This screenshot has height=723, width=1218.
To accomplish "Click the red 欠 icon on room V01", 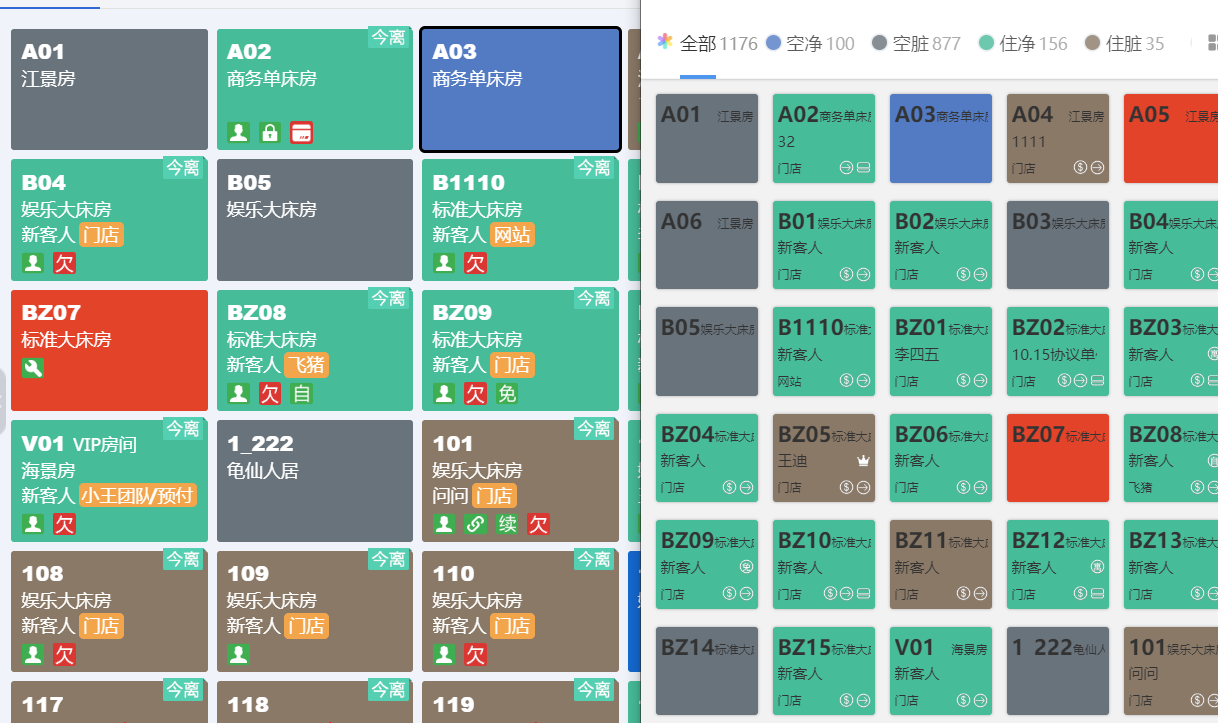I will (64, 524).
